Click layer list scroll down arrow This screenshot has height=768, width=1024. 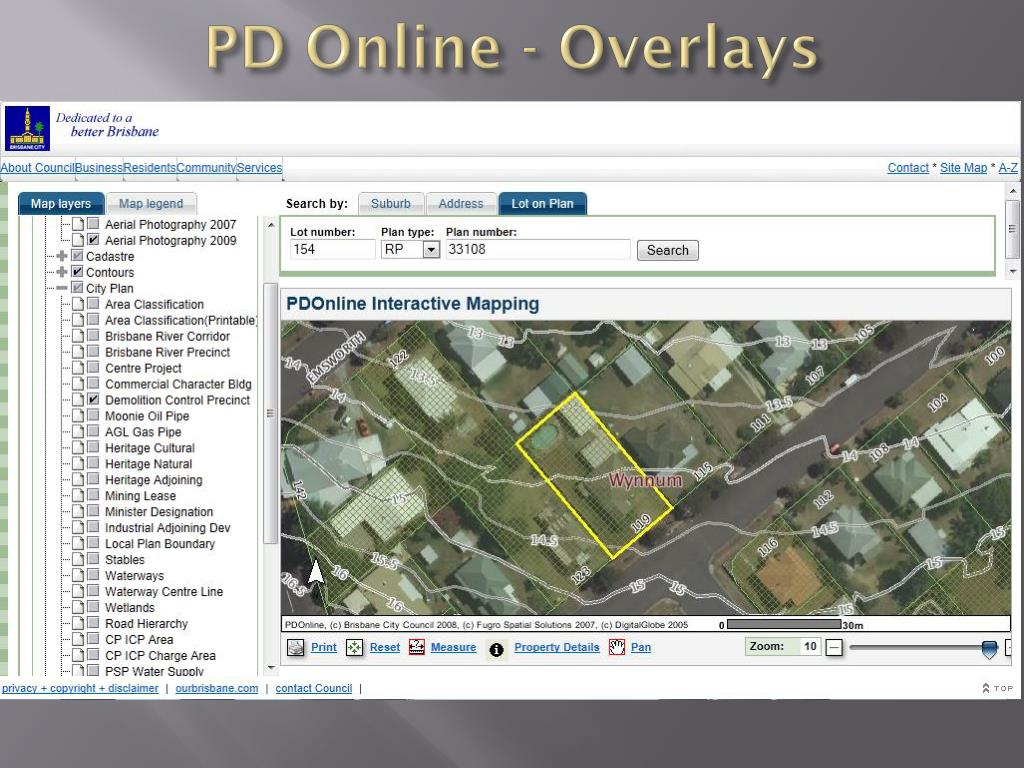pos(271,668)
